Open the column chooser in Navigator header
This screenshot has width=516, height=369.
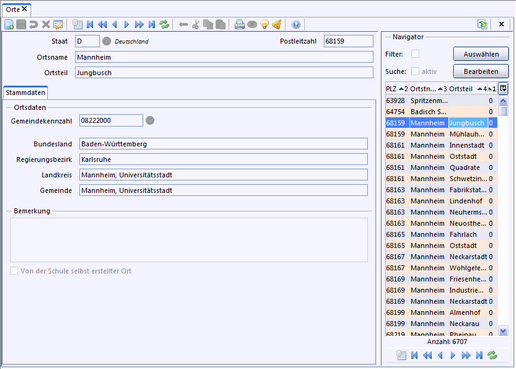(503, 89)
